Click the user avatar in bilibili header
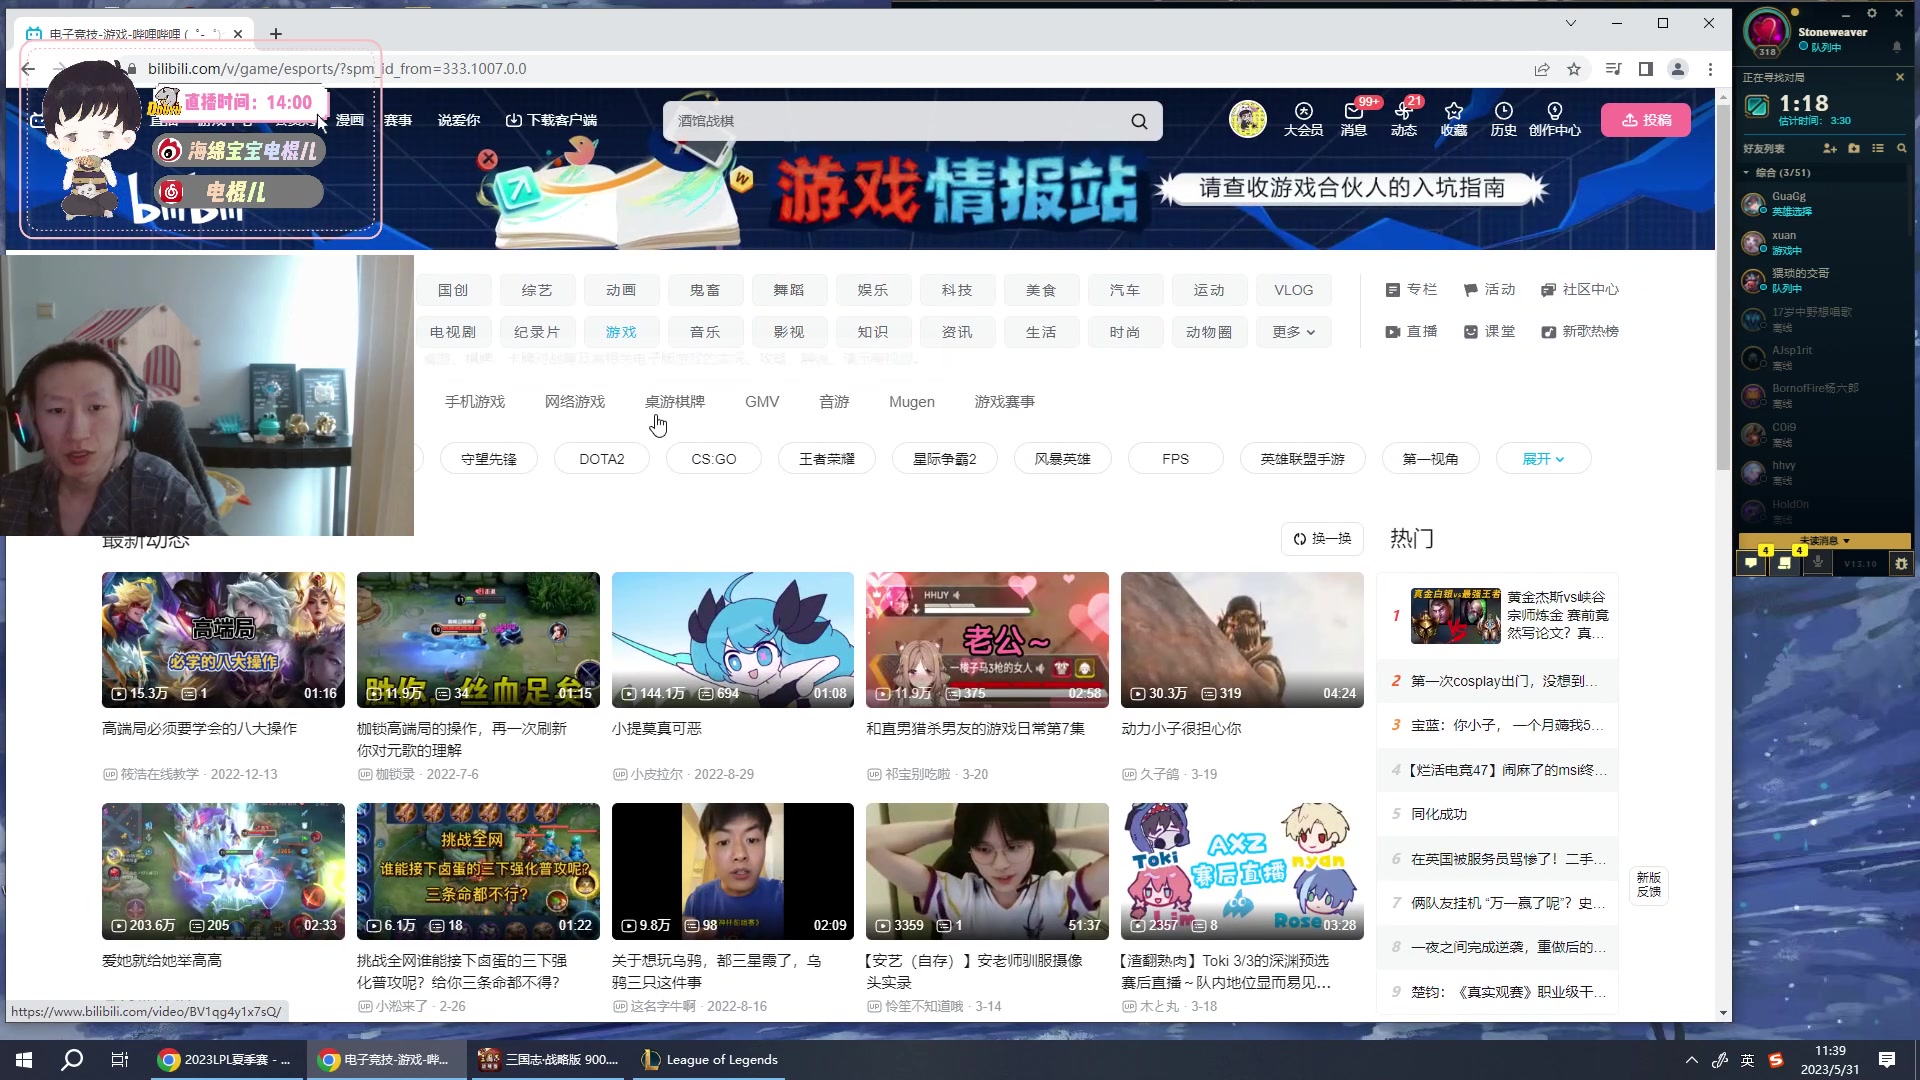The height and width of the screenshot is (1080, 1920). [1247, 119]
